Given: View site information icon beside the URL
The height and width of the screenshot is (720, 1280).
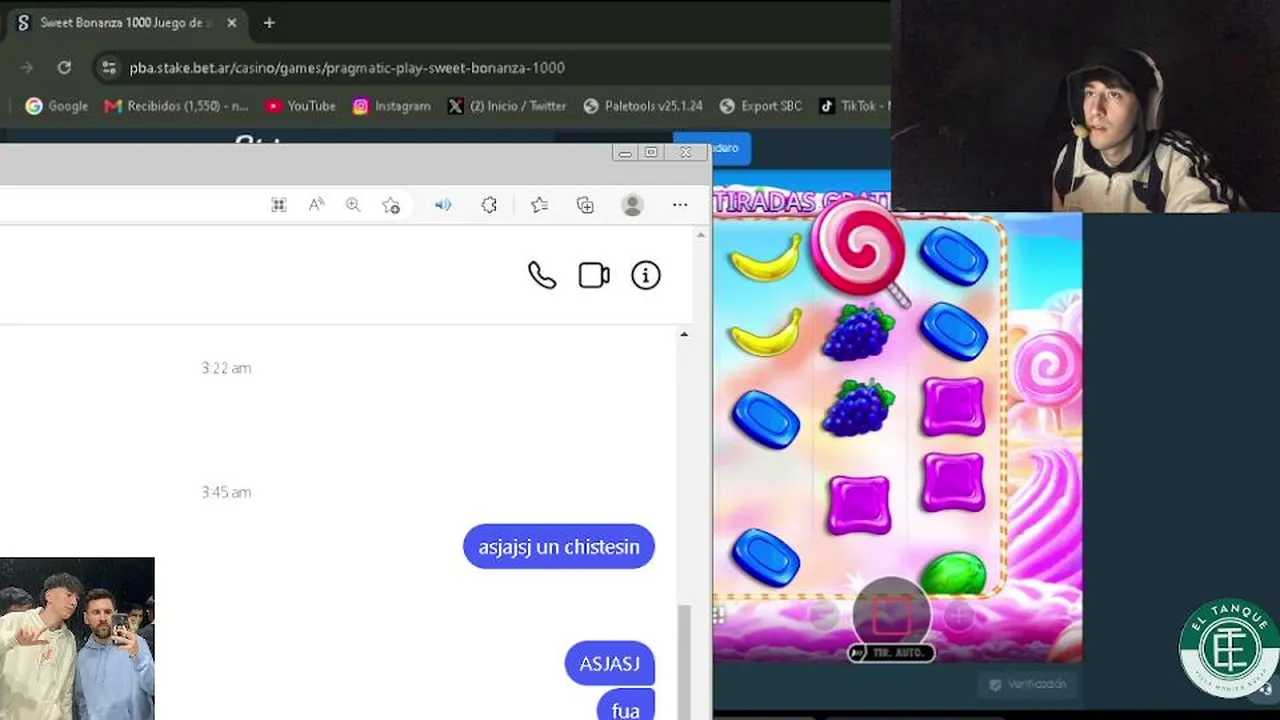Looking at the screenshot, I should pos(109,68).
